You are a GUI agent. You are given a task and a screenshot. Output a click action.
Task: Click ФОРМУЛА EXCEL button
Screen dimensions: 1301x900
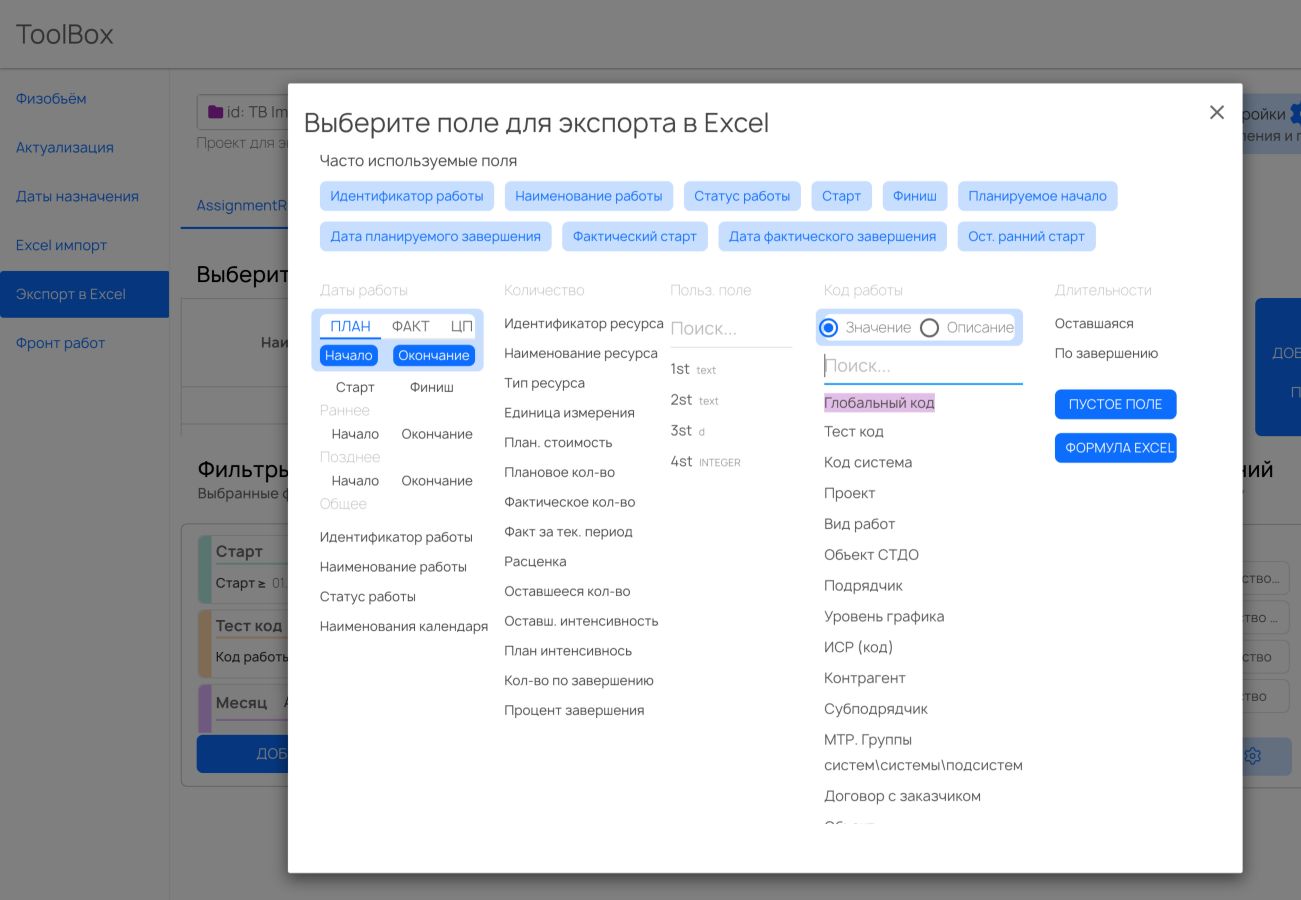coord(1115,448)
